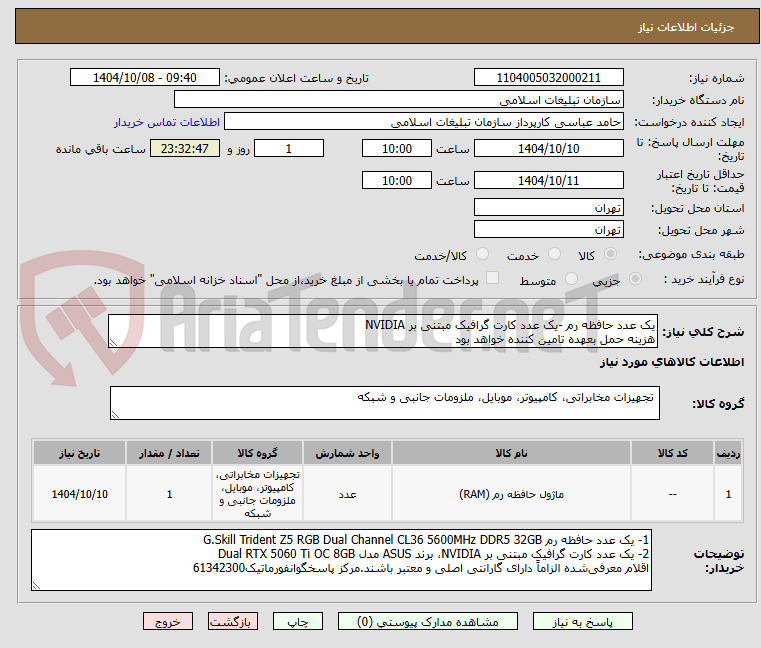
Task: Select the خدمت radio button
Action: (x=554, y=254)
